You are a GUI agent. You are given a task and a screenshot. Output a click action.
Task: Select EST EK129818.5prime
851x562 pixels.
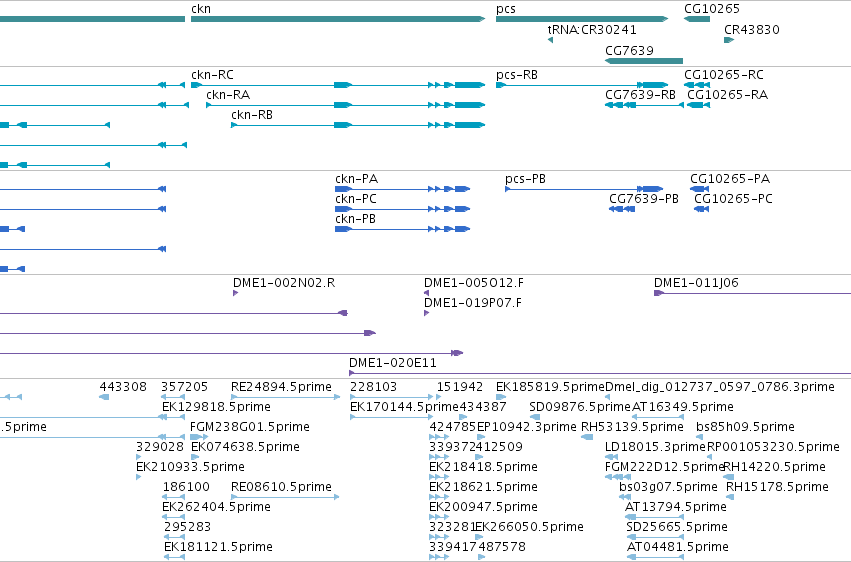coord(216,407)
